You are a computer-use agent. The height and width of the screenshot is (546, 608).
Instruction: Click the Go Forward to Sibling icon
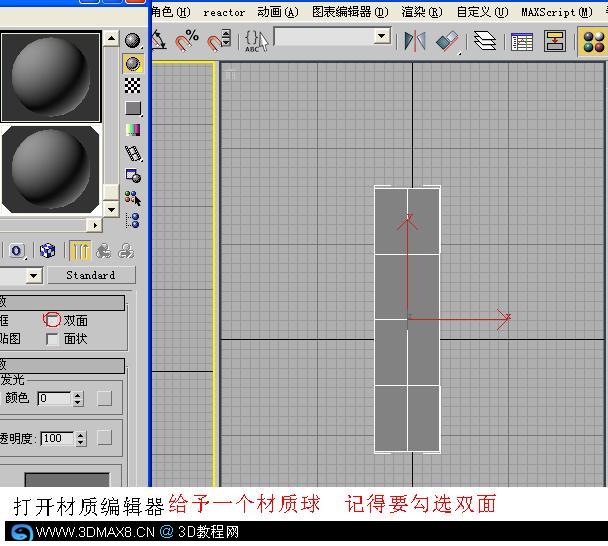click(x=126, y=251)
